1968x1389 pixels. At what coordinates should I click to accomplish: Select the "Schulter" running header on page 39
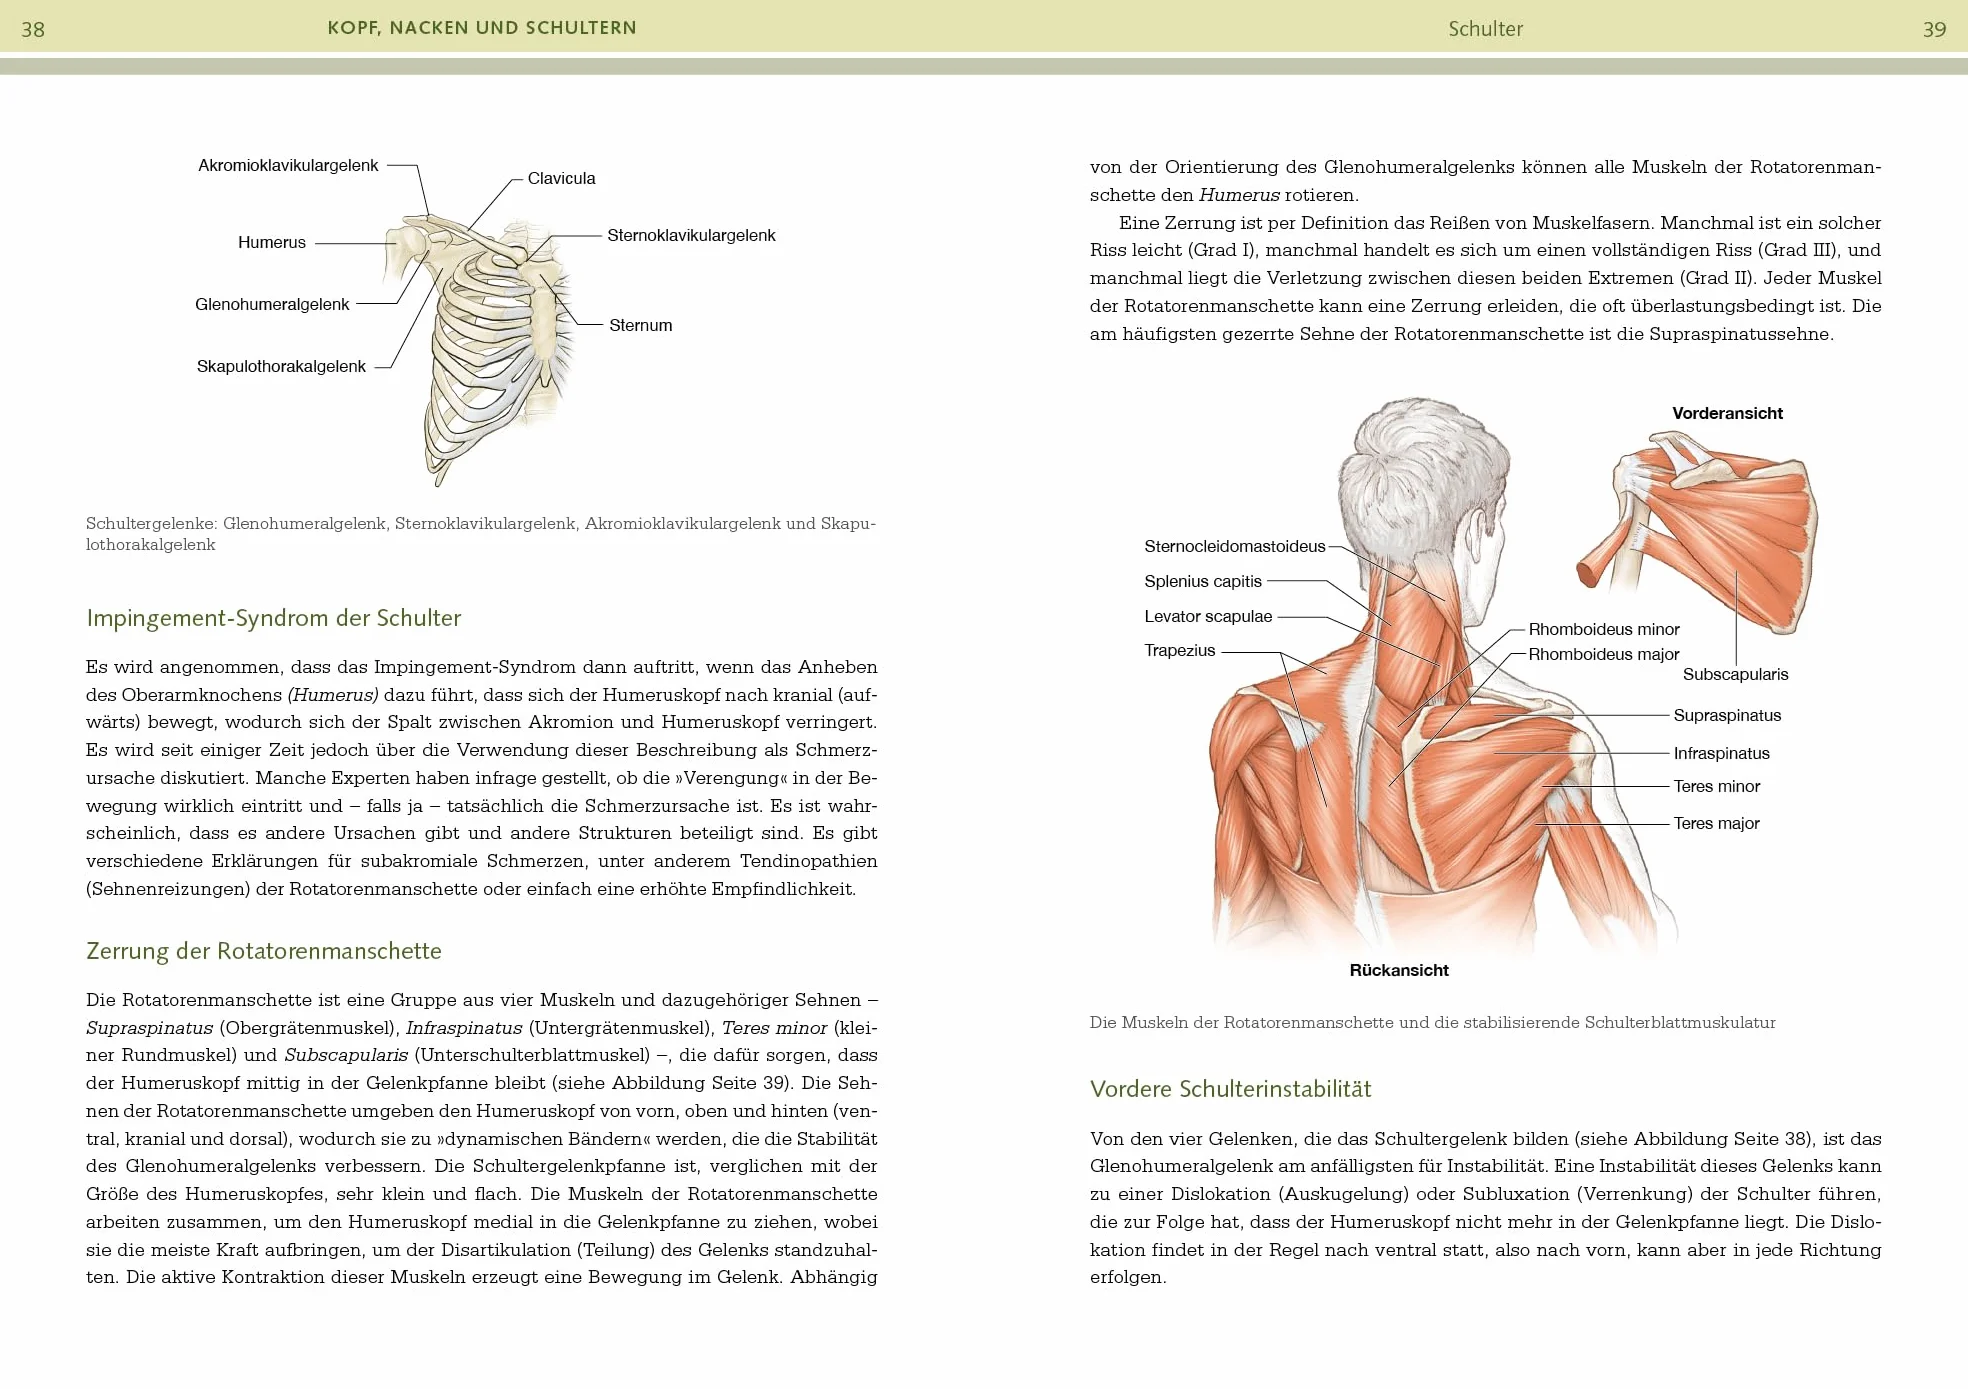(x=1486, y=29)
